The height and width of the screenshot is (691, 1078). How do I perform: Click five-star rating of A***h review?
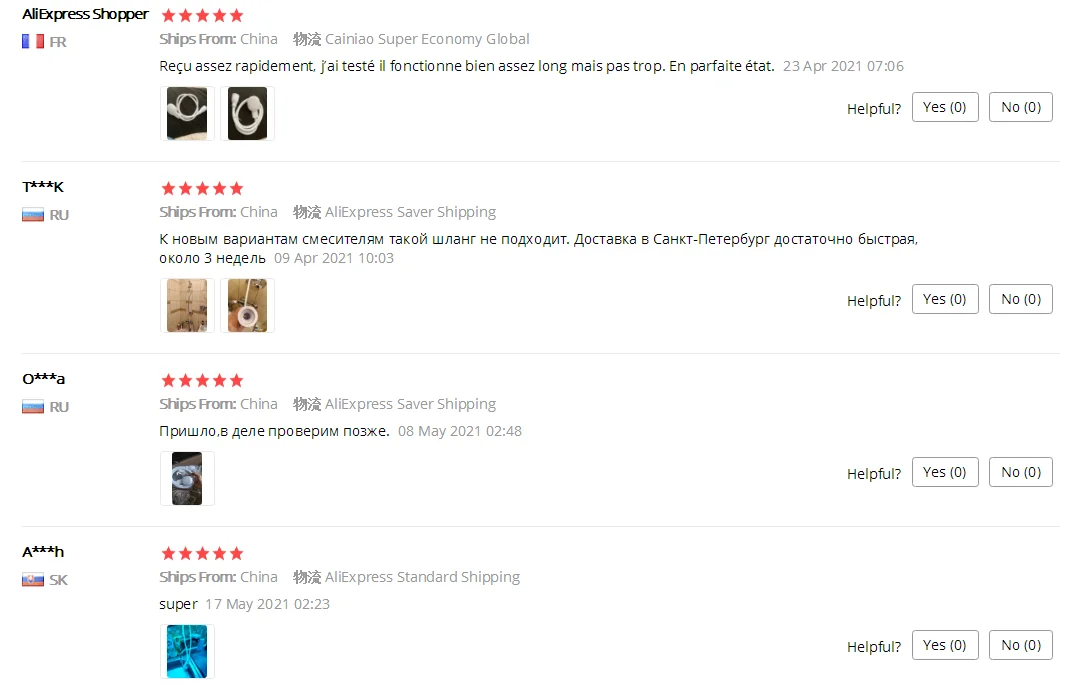pyautogui.click(x=202, y=553)
